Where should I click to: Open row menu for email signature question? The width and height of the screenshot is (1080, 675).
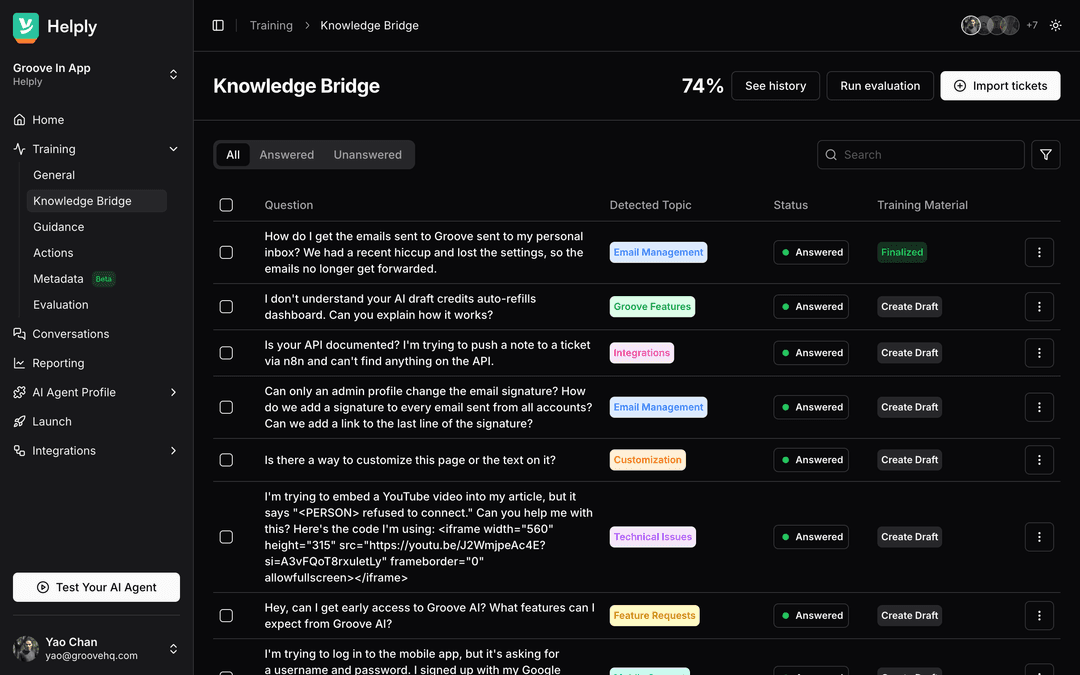tap(1039, 407)
